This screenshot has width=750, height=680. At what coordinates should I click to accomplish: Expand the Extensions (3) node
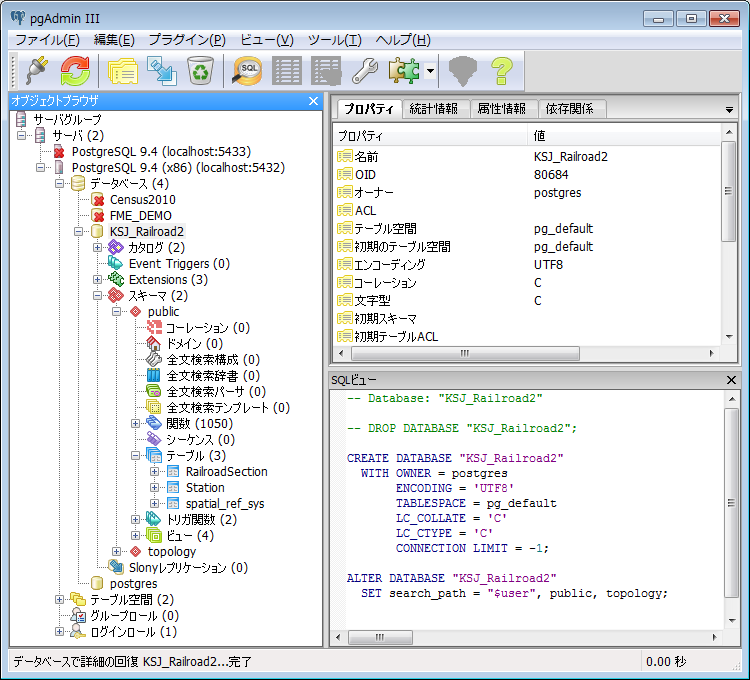(98, 280)
